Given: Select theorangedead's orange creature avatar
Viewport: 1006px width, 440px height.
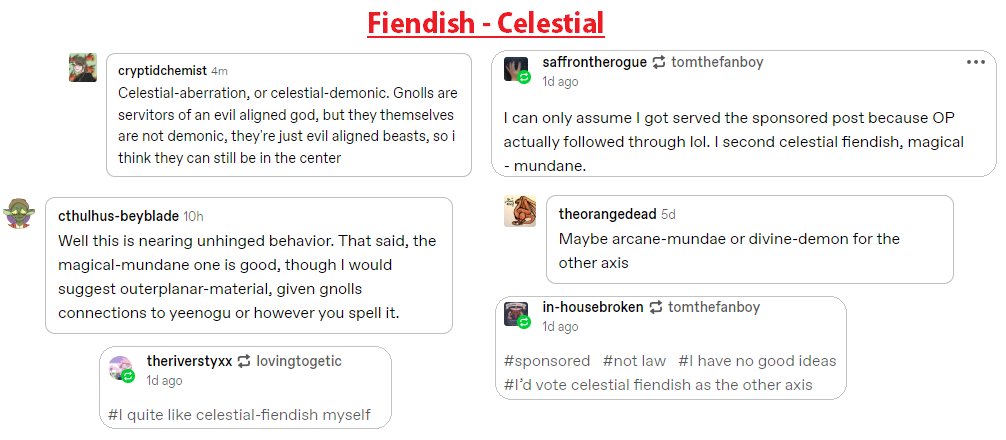Looking at the screenshot, I should [520, 211].
